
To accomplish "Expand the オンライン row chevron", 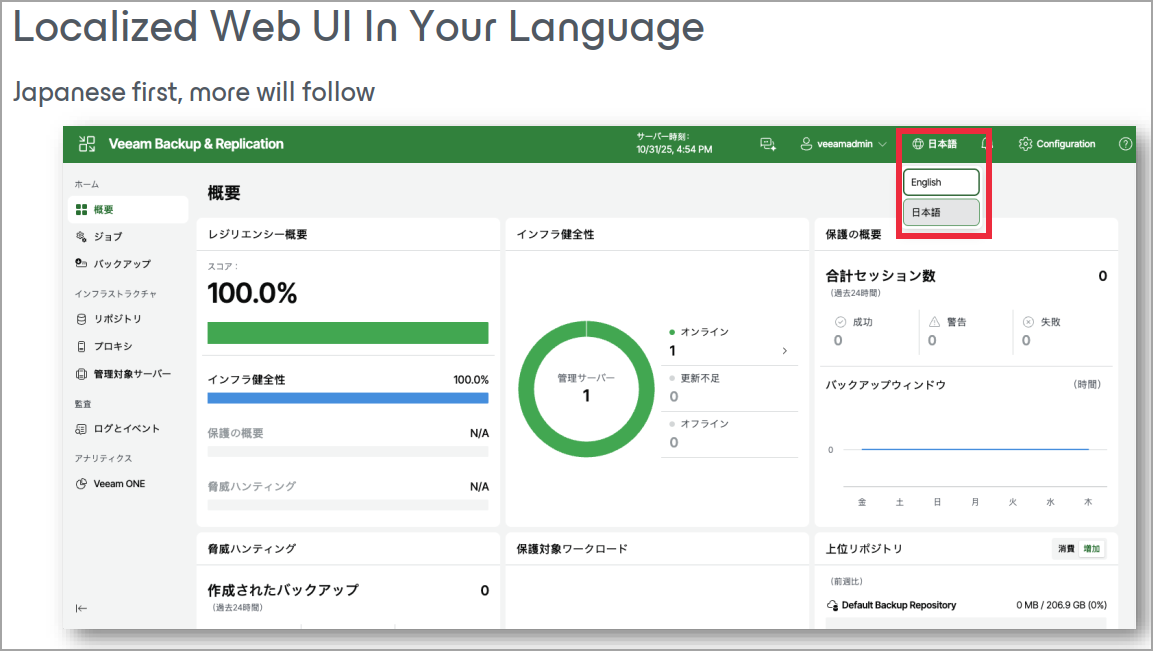I will pos(784,351).
